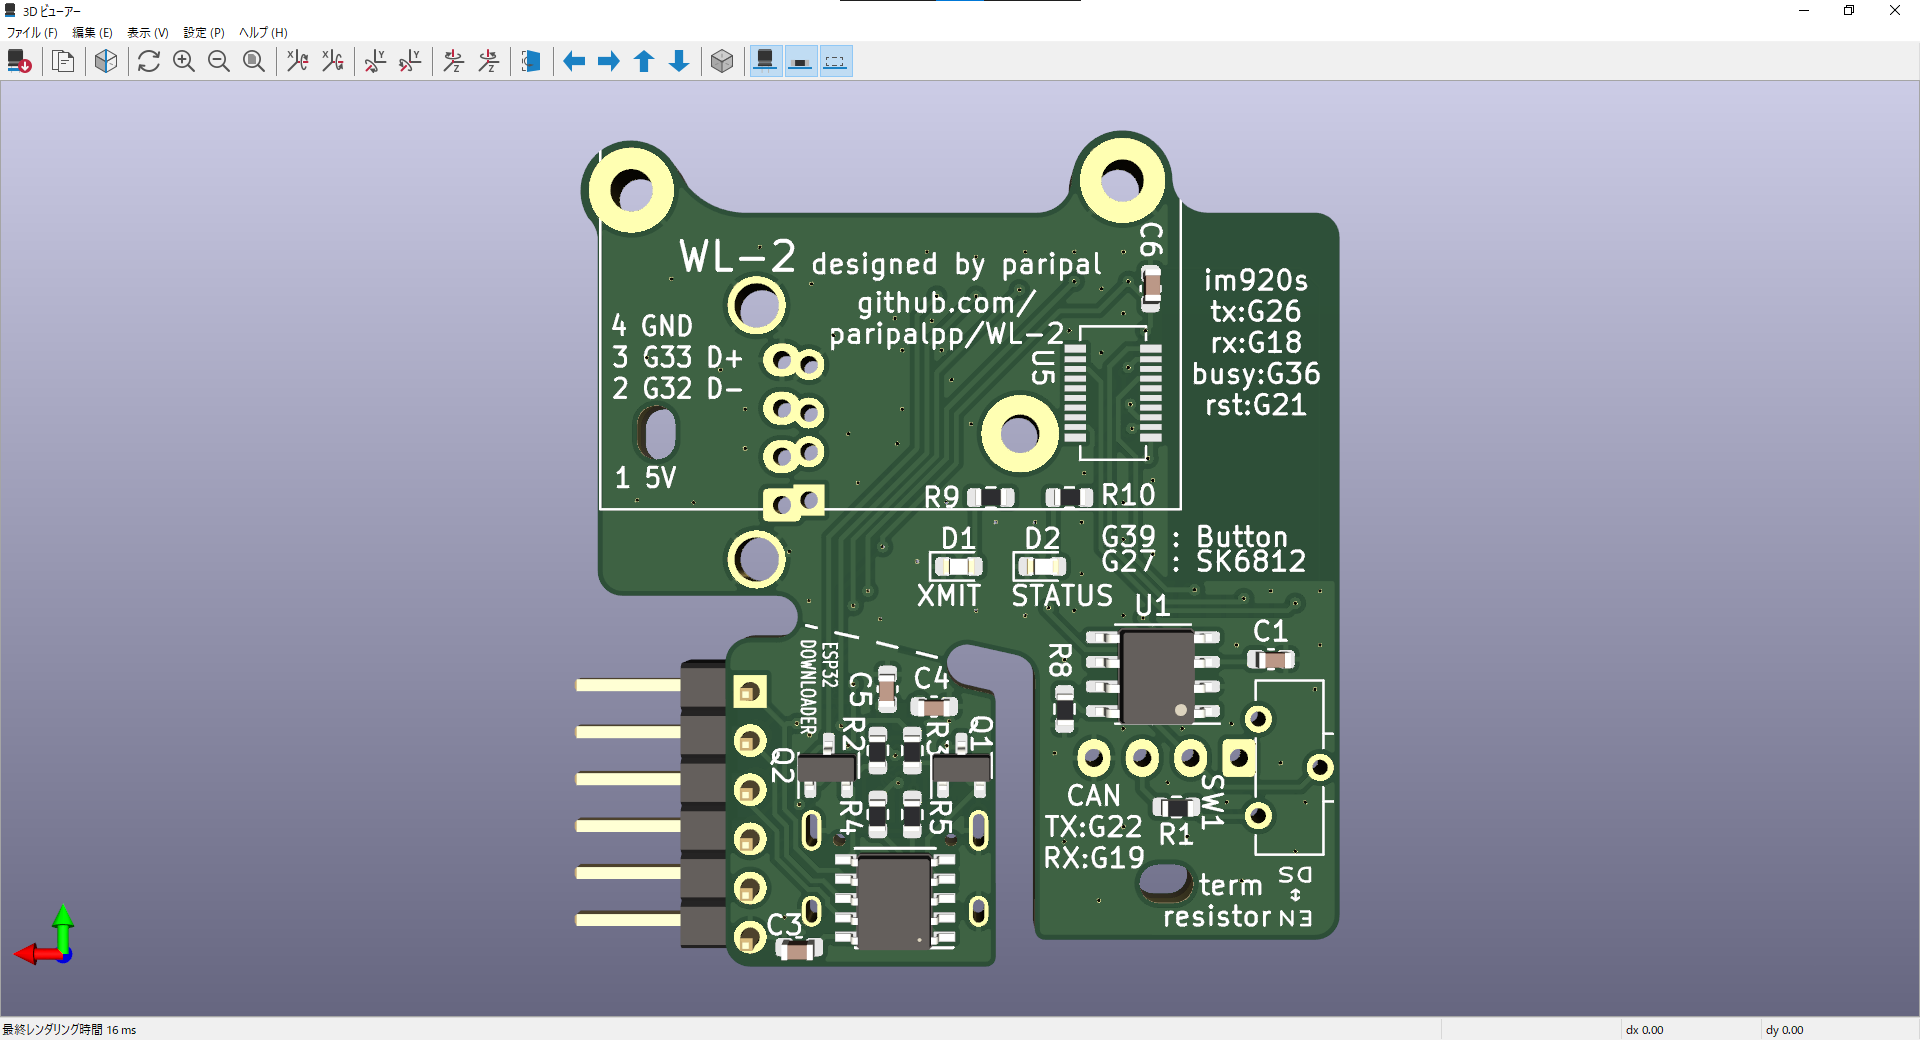Open the 設定 menu

(202, 32)
